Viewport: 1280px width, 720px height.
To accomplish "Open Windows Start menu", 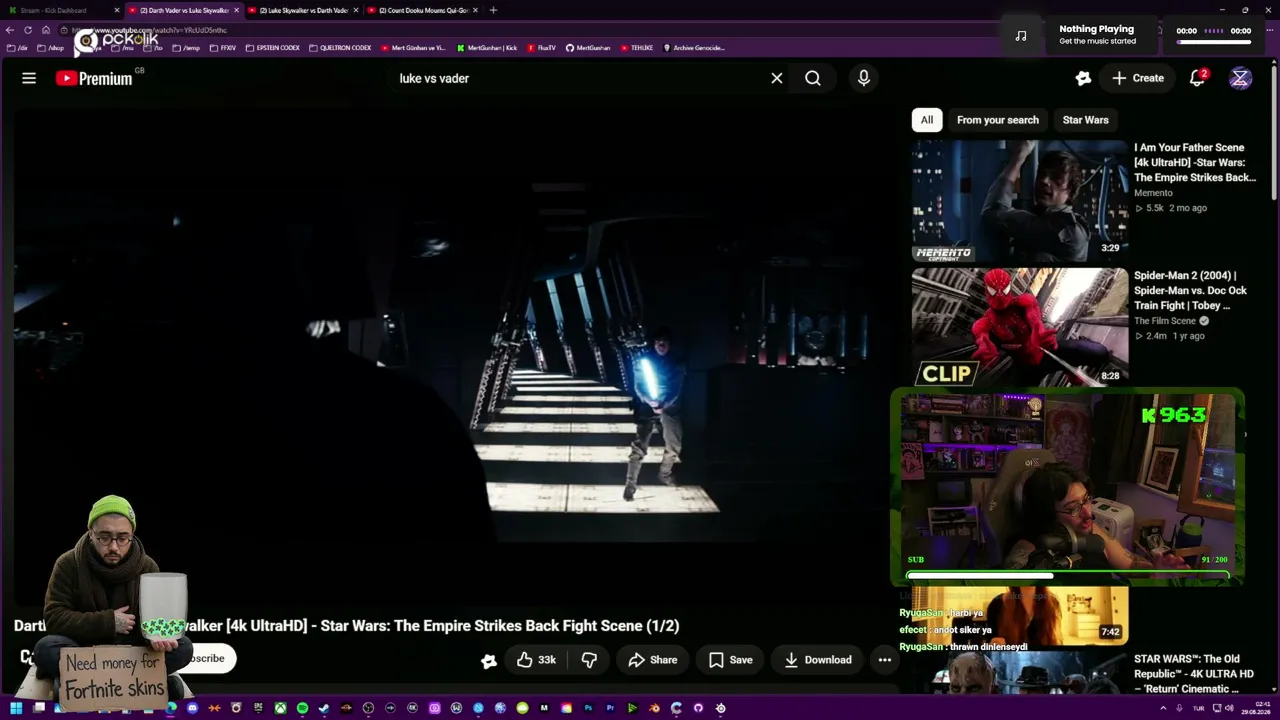I will 16,708.
